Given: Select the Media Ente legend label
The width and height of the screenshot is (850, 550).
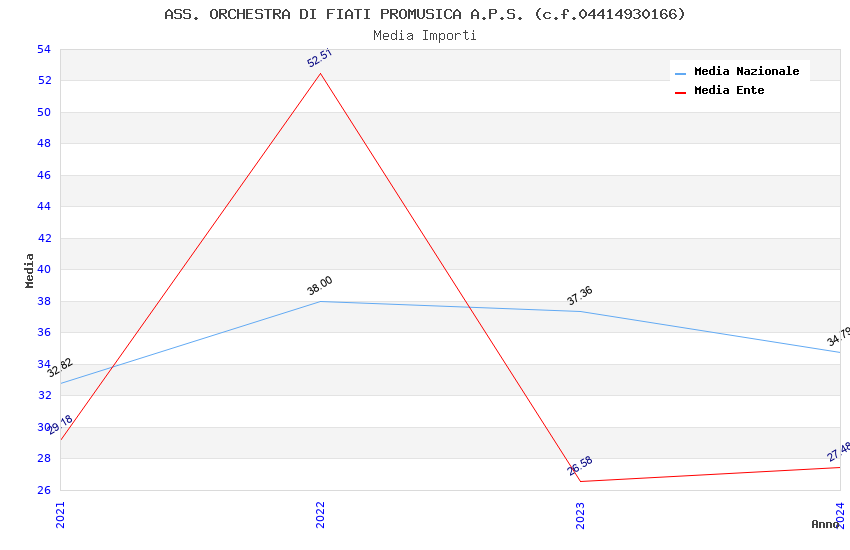Looking at the screenshot, I should click(x=729, y=91).
